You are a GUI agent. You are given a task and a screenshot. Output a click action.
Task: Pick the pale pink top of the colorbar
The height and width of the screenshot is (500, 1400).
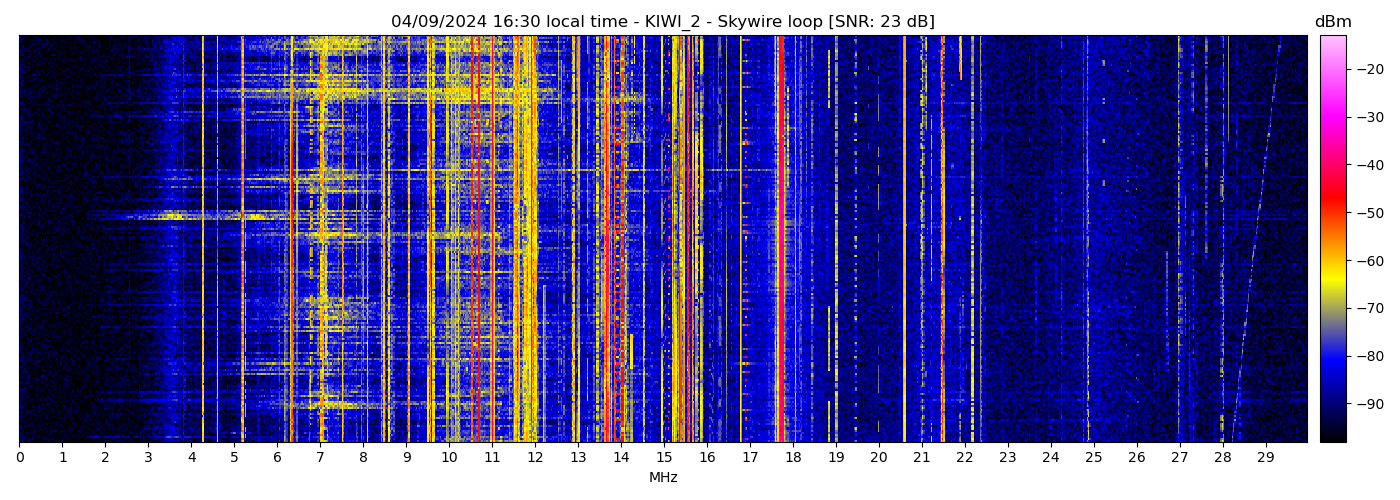(x=1332, y=42)
